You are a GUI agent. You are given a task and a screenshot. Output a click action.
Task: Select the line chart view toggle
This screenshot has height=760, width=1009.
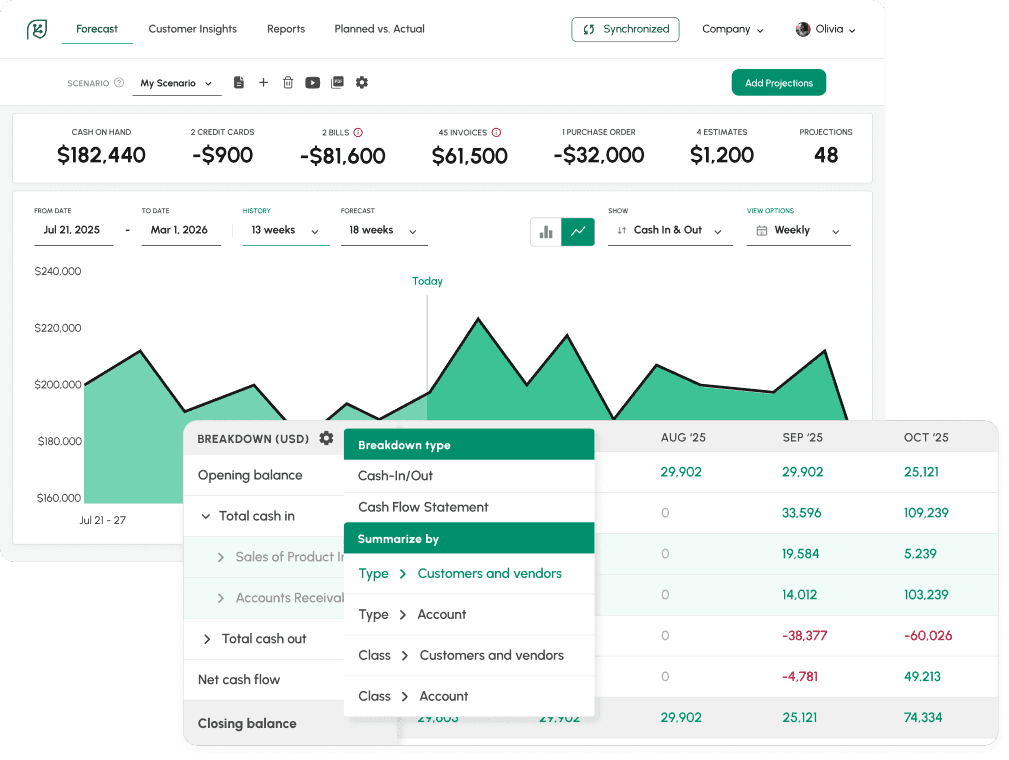click(578, 231)
